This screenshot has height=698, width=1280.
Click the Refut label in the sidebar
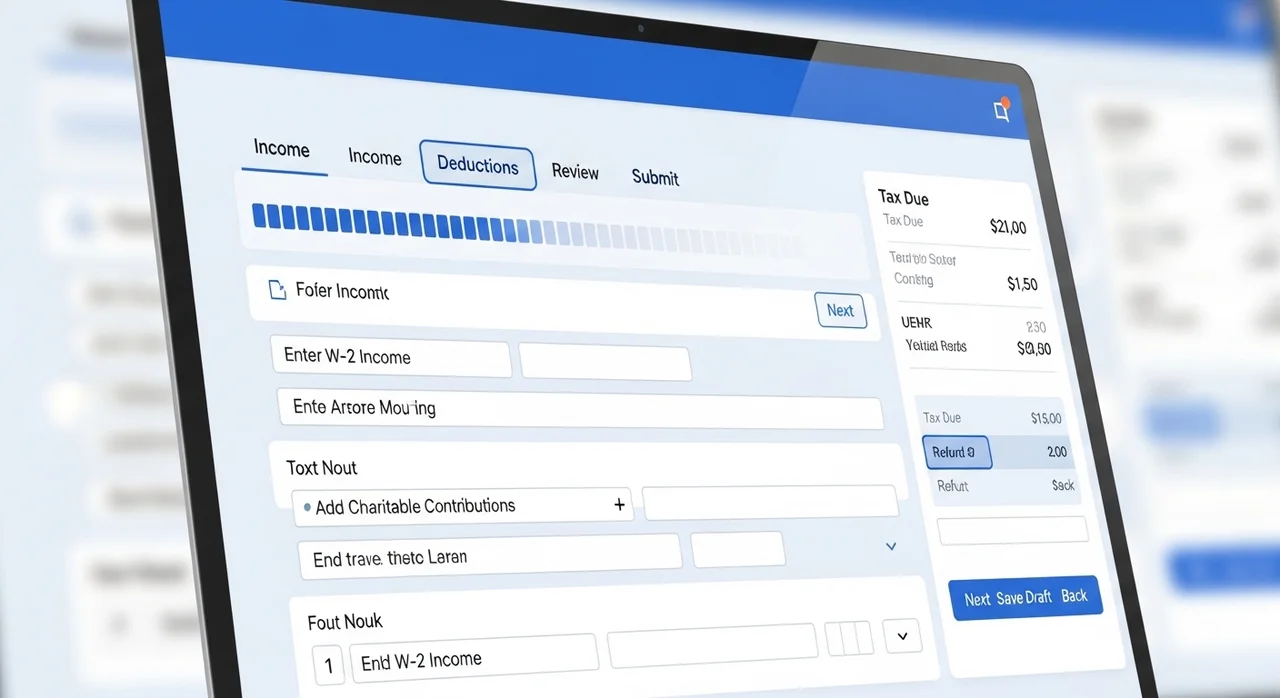(953, 486)
